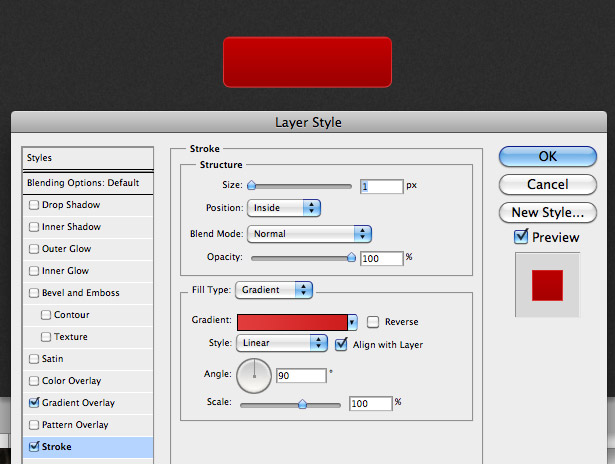The height and width of the screenshot is (464, 615).
Task: Enable the Pattern Overlay checkbox
Action: pos(34,424)
